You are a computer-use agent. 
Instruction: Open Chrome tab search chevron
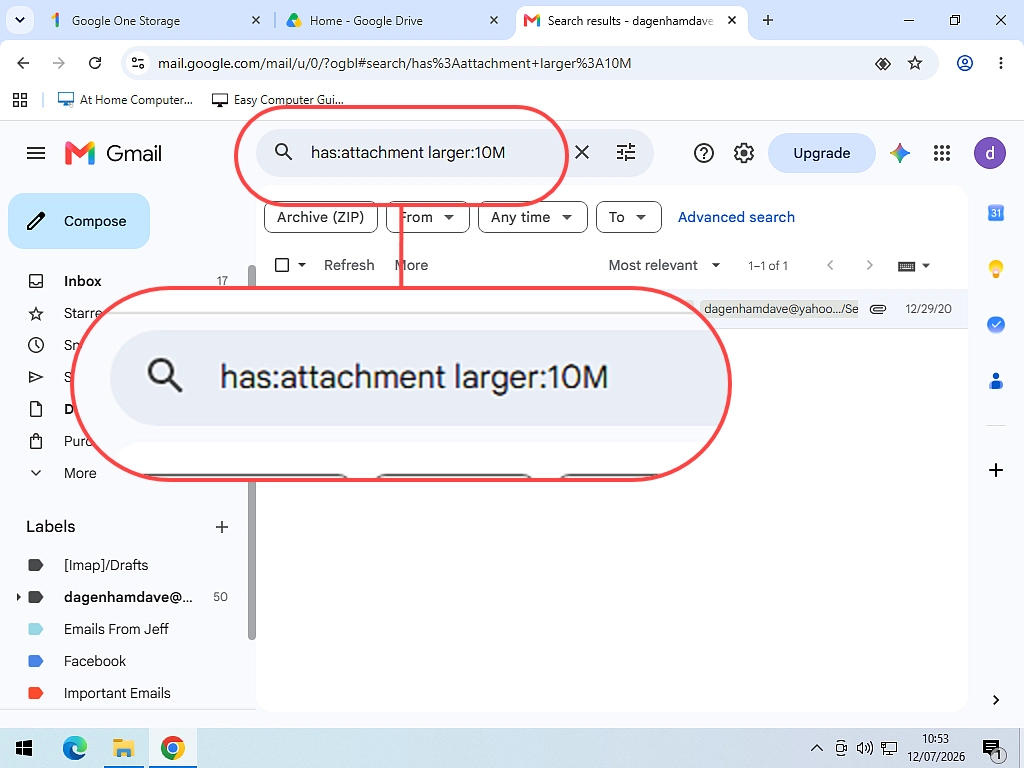coord(20,20)
